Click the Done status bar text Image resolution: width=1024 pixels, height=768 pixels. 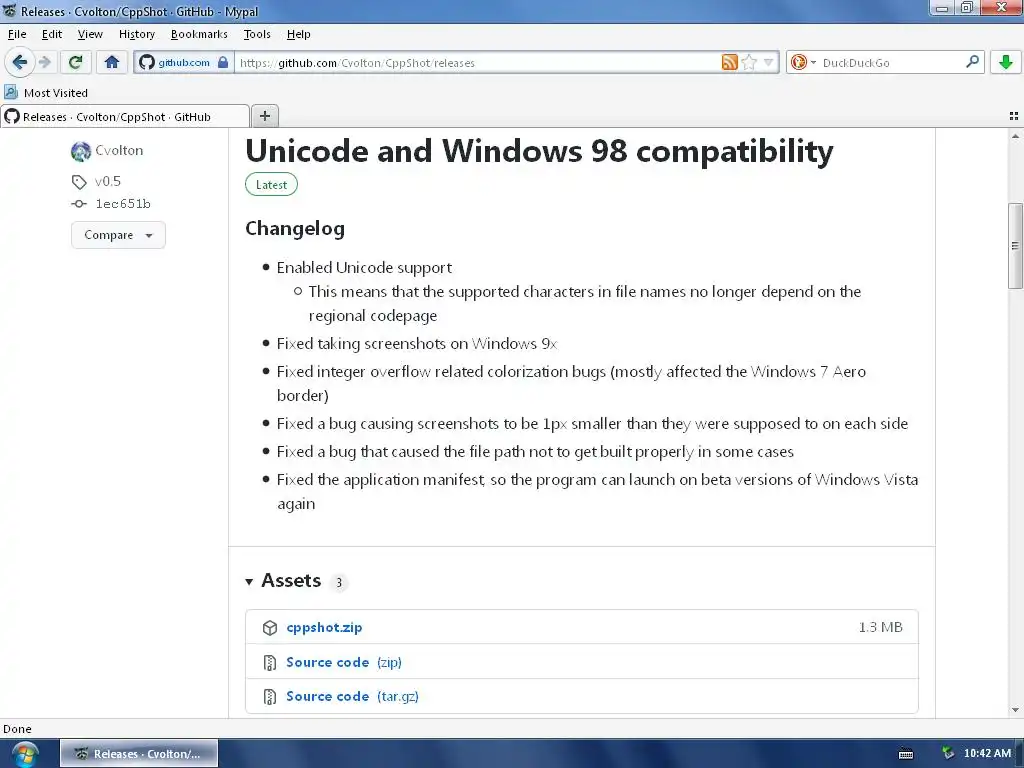pos(17,729)
